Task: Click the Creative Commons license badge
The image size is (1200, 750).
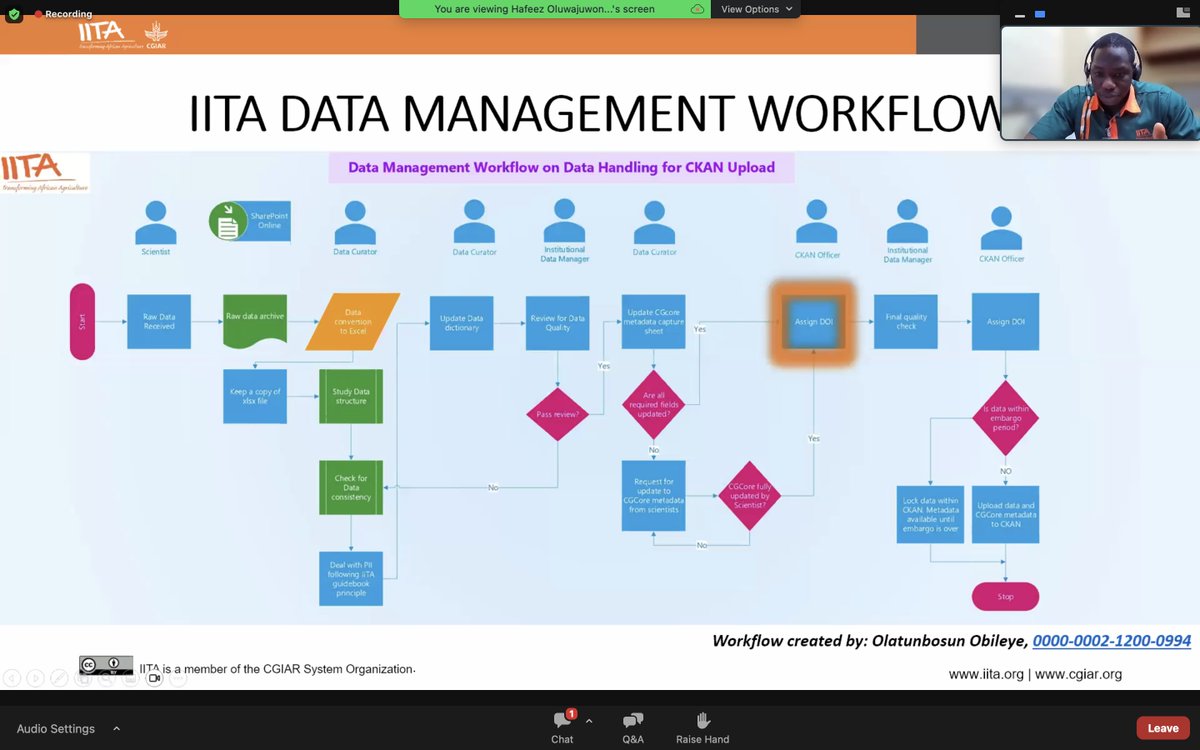Action: click(106, 665)
